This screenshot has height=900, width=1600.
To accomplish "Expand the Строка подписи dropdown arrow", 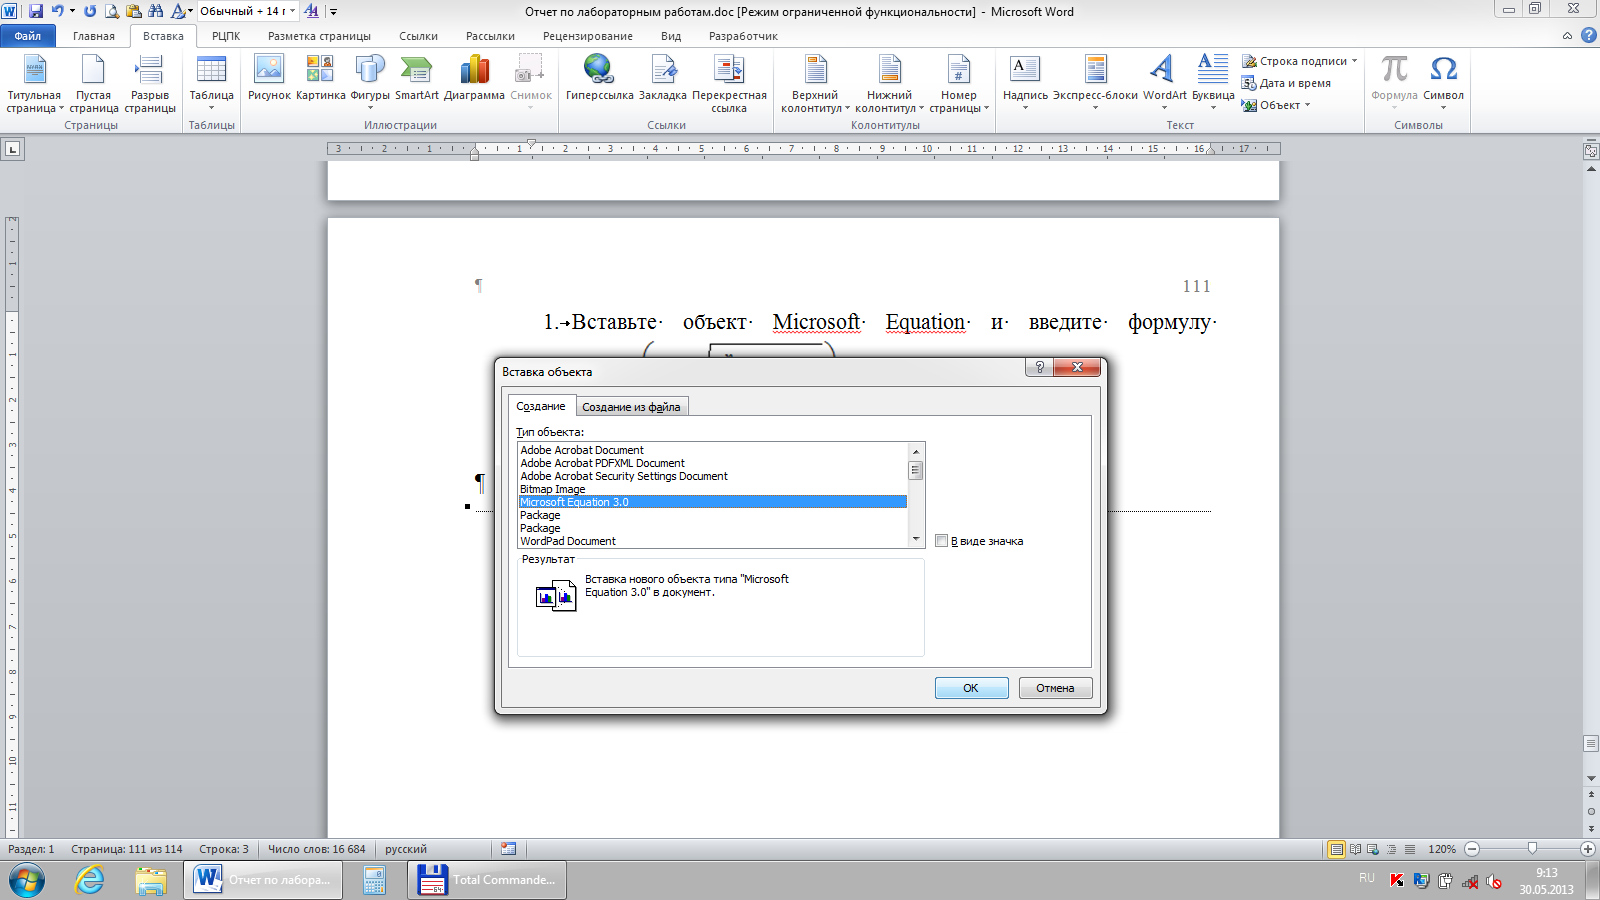I will pos(1355,61).
